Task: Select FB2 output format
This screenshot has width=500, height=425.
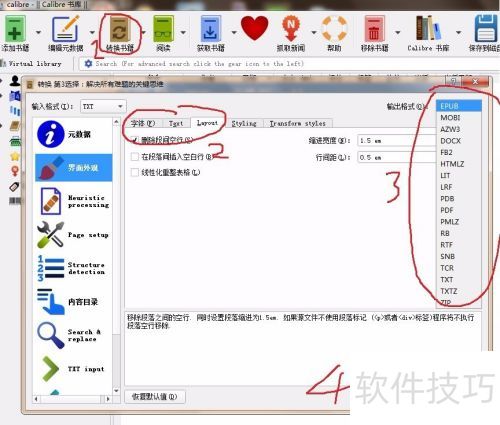Action: click(459, 152)
